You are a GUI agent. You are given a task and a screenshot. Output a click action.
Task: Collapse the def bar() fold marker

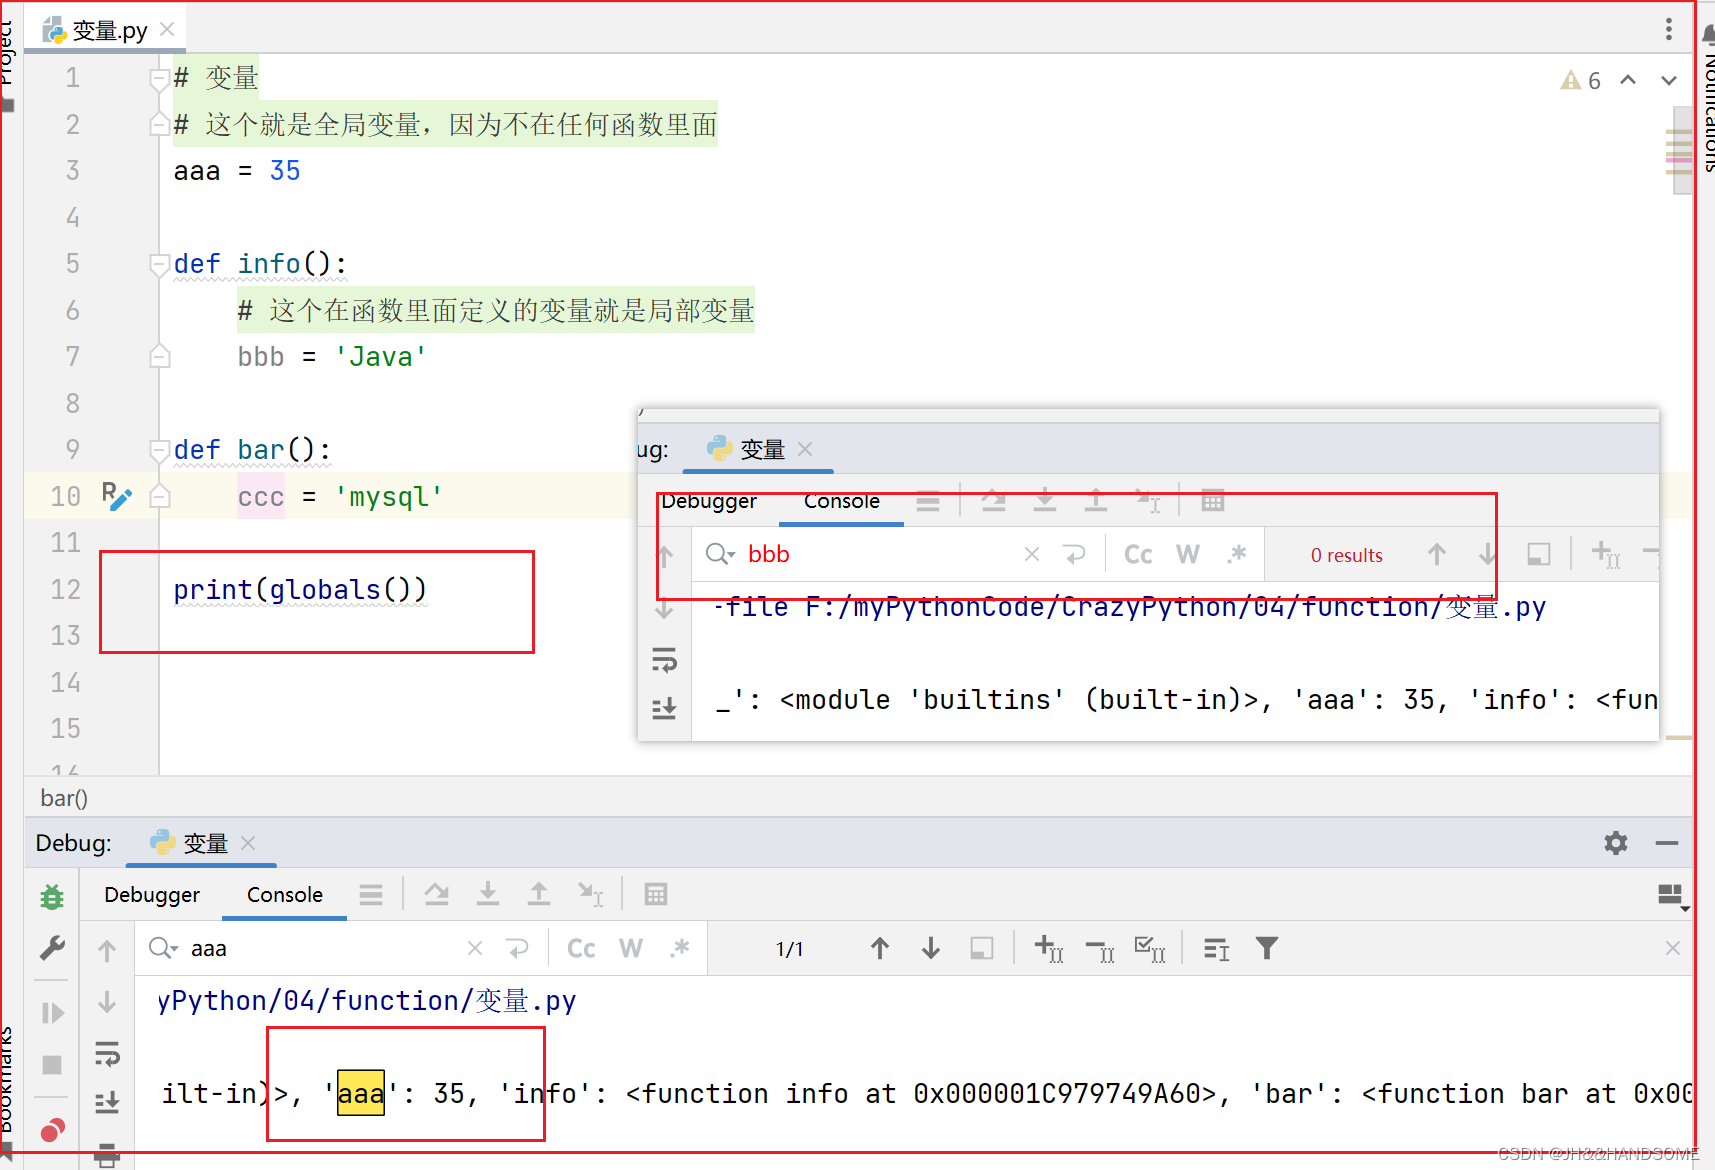[159, 450]
